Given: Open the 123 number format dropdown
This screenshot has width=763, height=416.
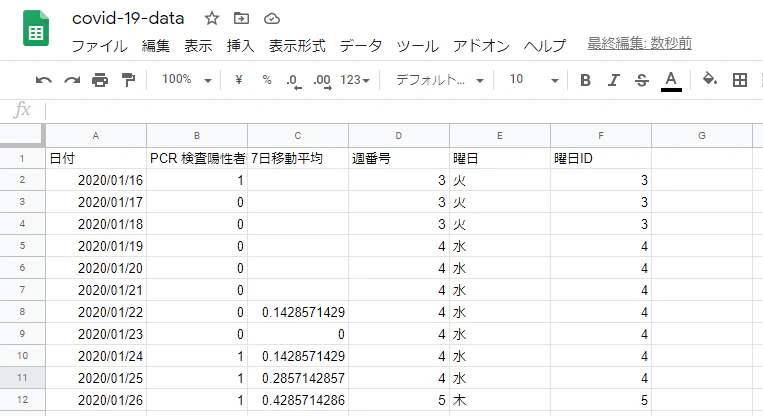Looking at the screenshot, I should (x=355, y=80).
